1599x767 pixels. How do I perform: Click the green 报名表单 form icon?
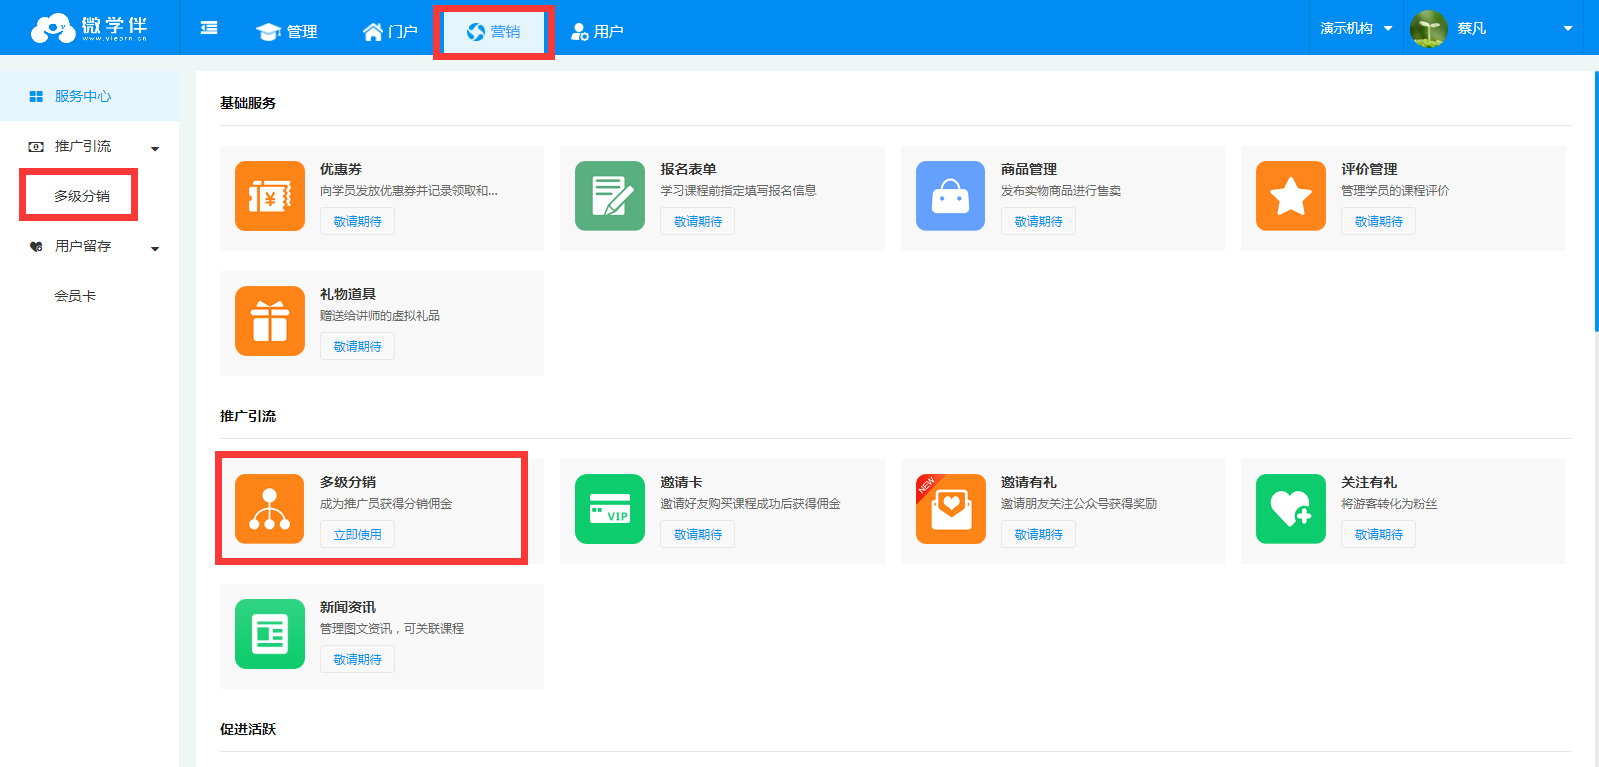[609, 196]
